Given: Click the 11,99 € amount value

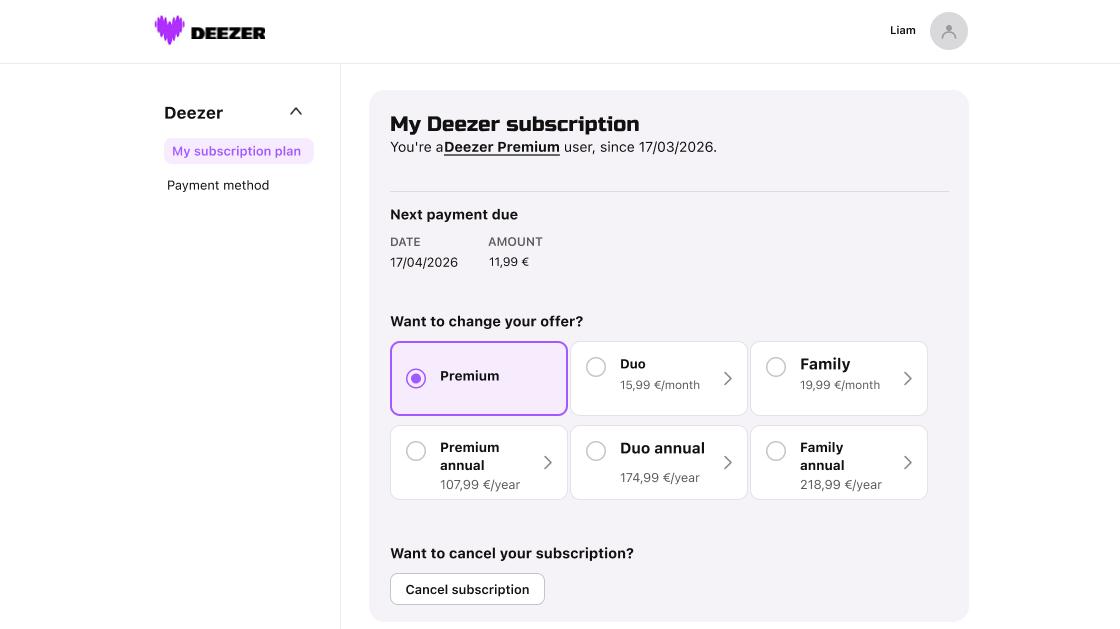Looking at the screenshot, I should (x=509, y=262).
